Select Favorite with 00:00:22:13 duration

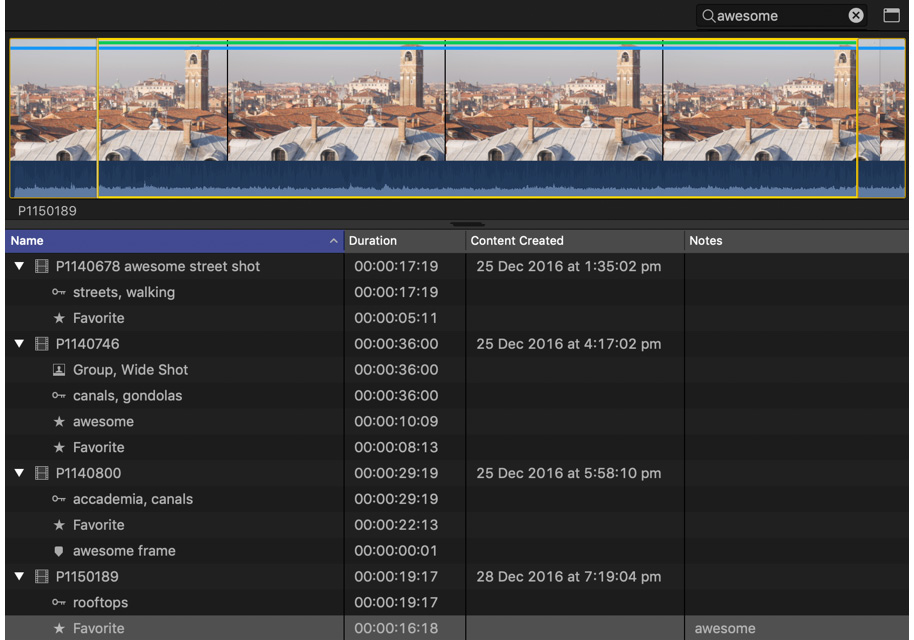coord(457,525)
